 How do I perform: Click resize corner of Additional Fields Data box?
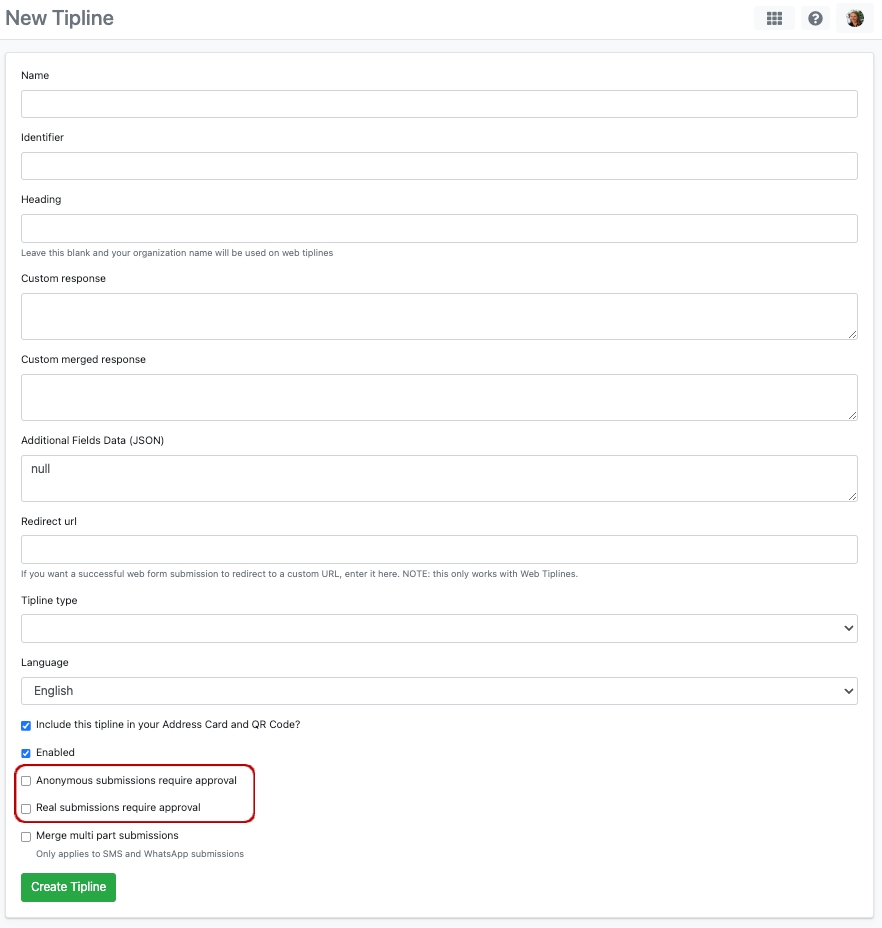pos(852,496)
